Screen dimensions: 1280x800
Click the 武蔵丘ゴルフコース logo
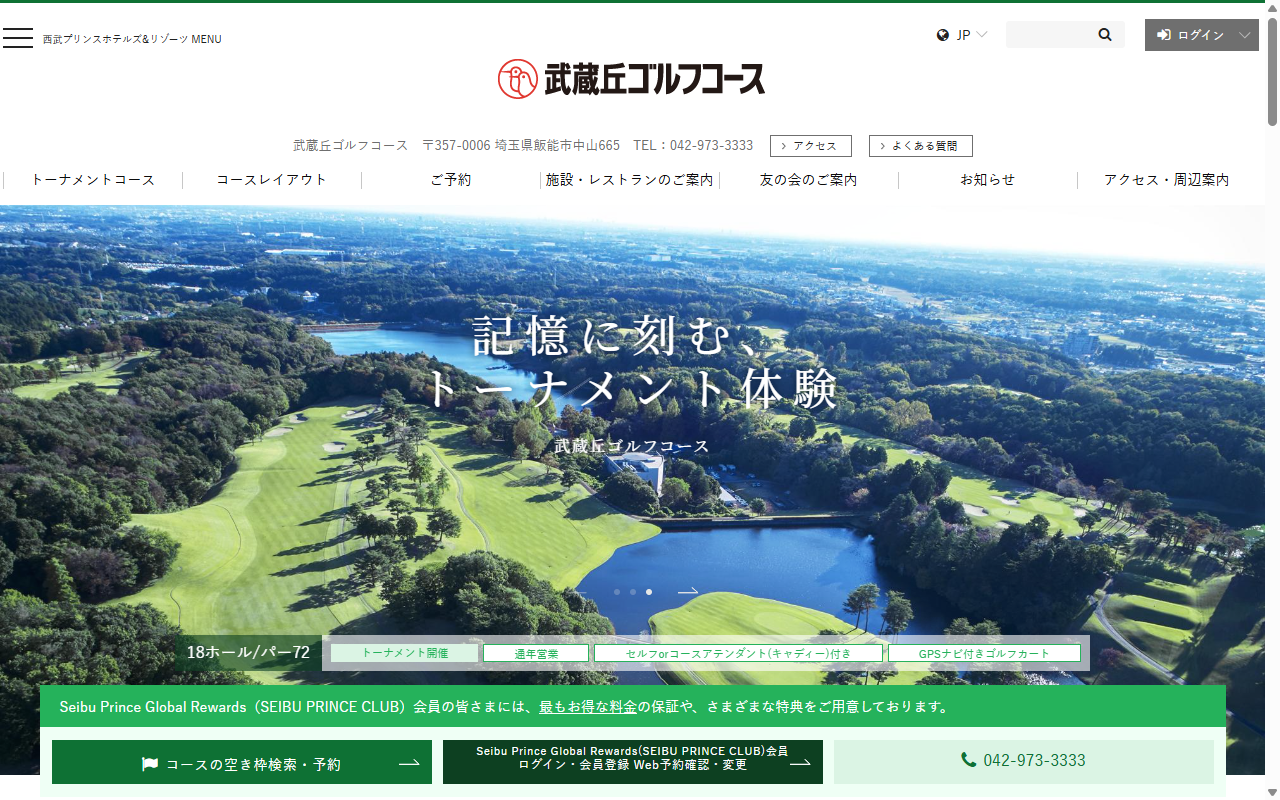click(x=631, y=78)
